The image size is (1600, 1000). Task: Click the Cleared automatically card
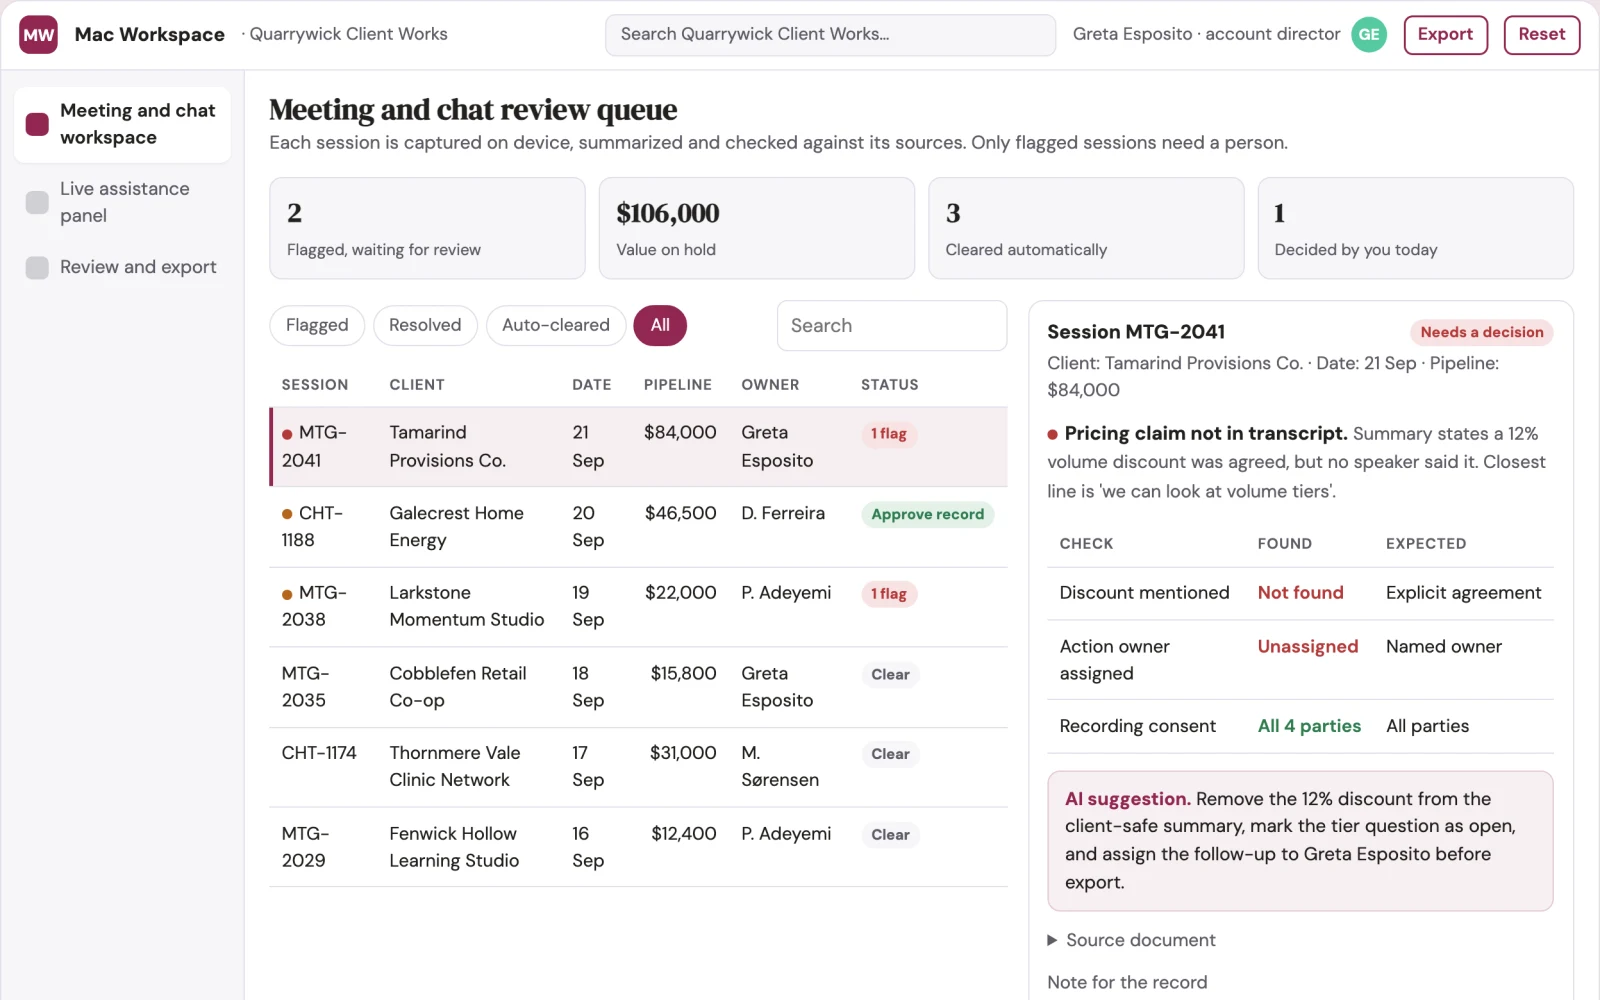tap(1086, 228)
